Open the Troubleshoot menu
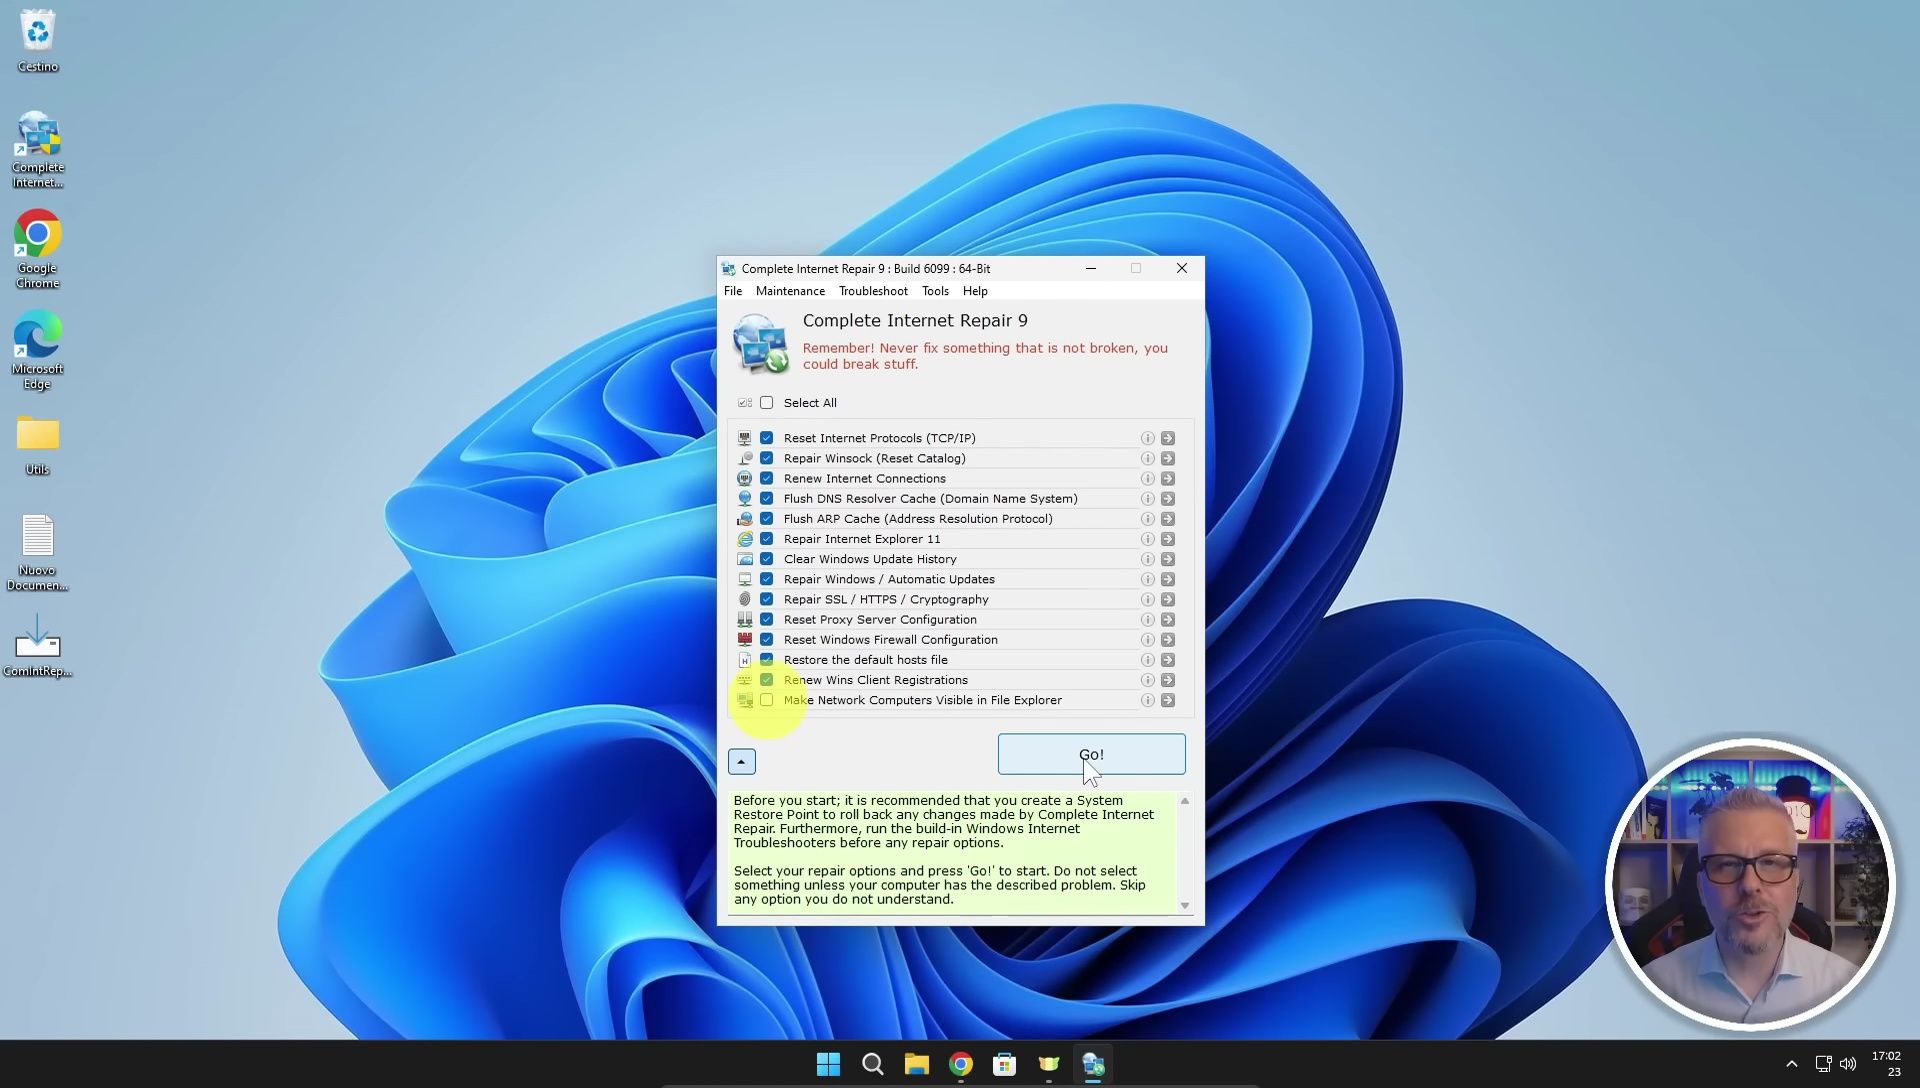The height and width of the screenshot is (1088, 1920). (873, 291)
